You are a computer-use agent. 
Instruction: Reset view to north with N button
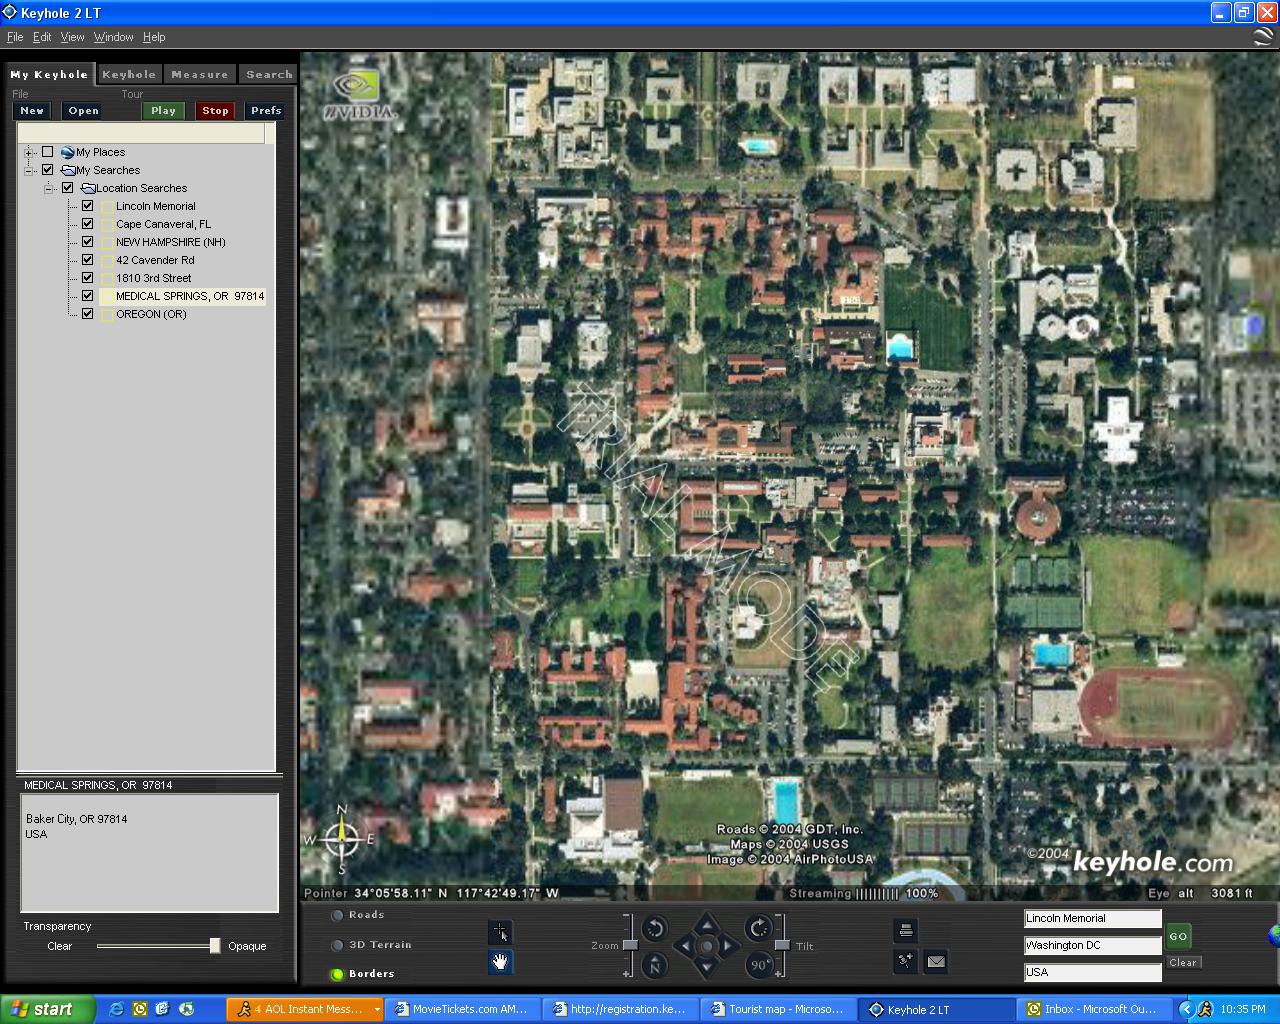[x=655, y=965]
